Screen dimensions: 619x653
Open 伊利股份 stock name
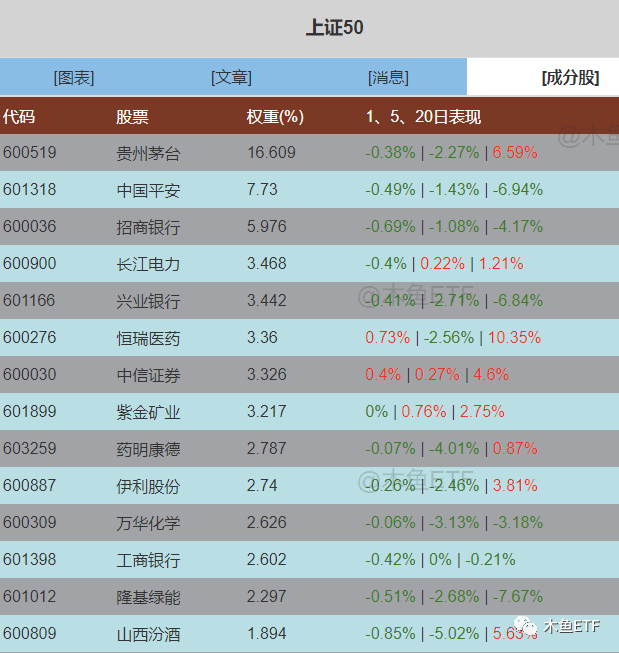(148, 486)
